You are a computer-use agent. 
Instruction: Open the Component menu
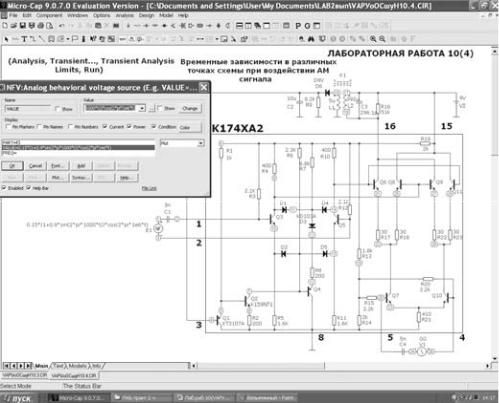[49, 15]
